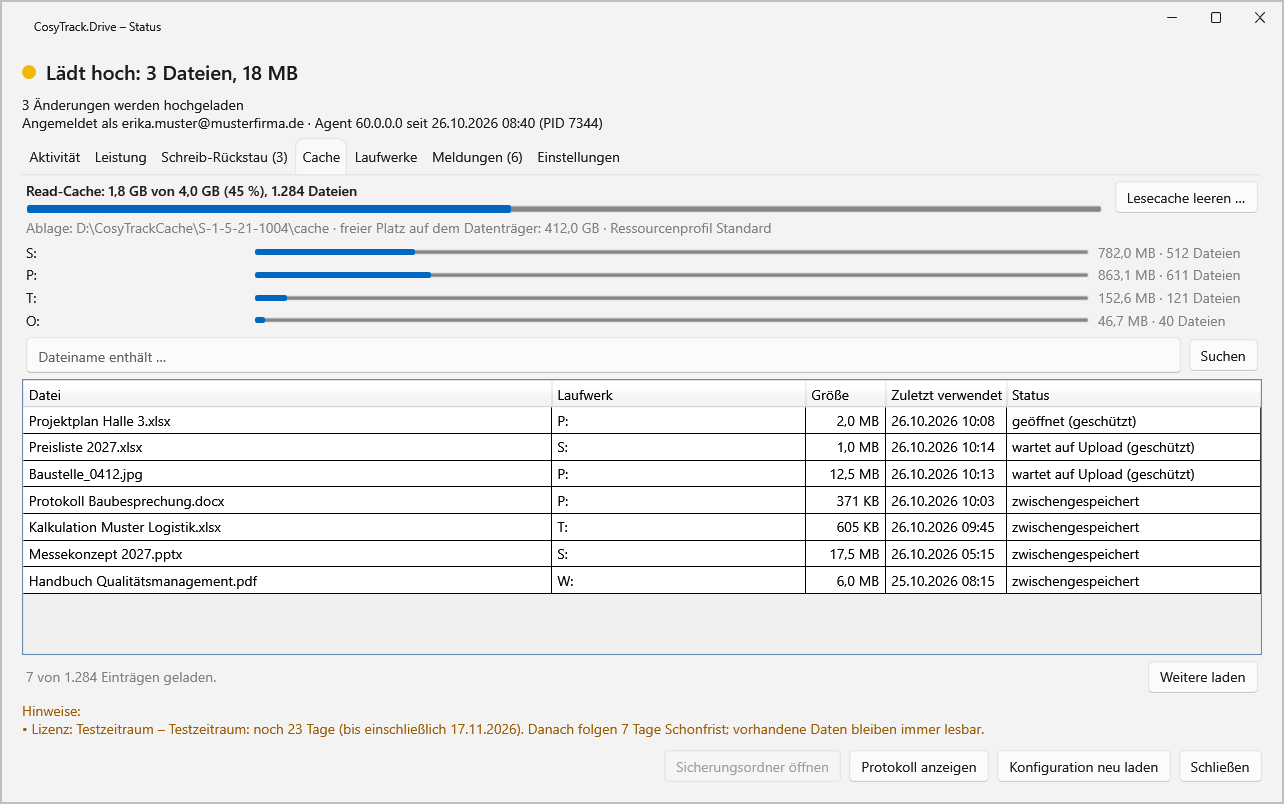Sort by the Größe column header
This screenshot has height=804, width=1284.
coord(845,395)
